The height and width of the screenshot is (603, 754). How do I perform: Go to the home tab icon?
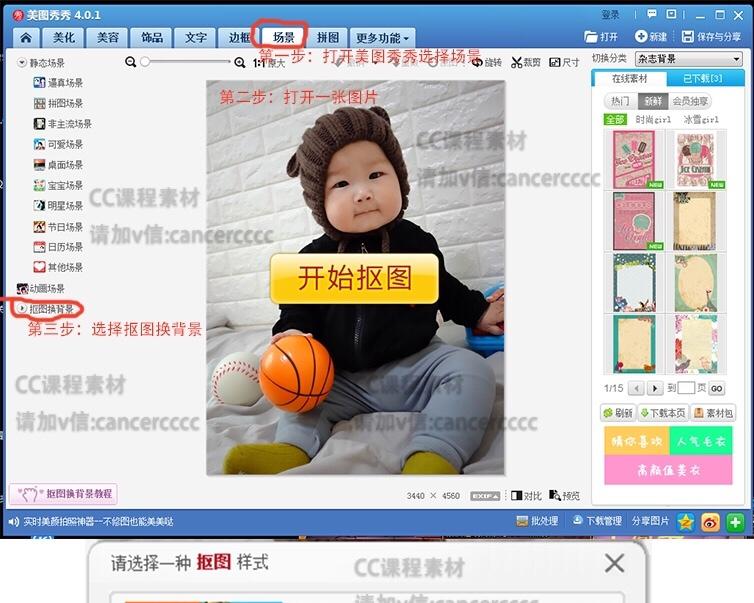[26, 37]
